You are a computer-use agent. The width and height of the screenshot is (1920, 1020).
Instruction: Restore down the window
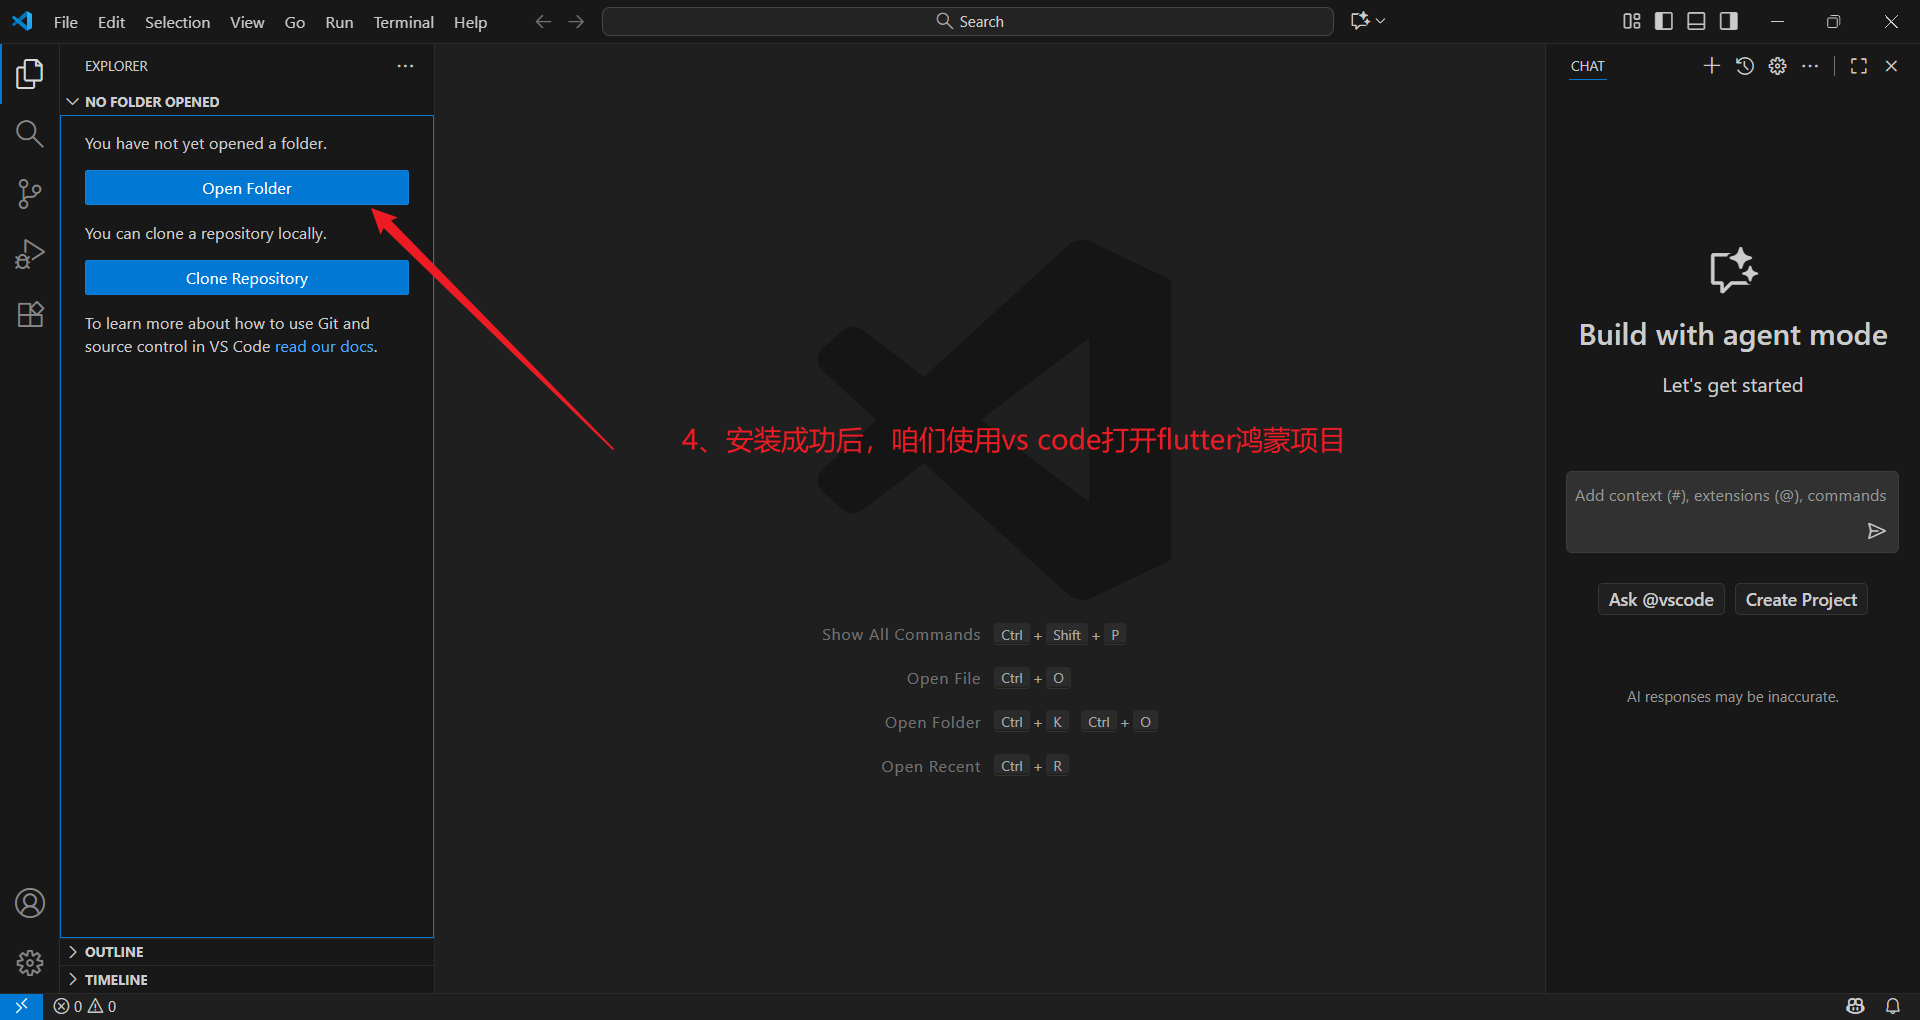1833,21
